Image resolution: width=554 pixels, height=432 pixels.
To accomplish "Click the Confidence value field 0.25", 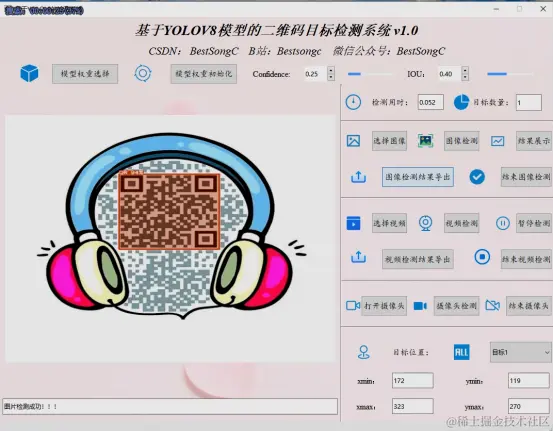I will [x=316, y=74].
